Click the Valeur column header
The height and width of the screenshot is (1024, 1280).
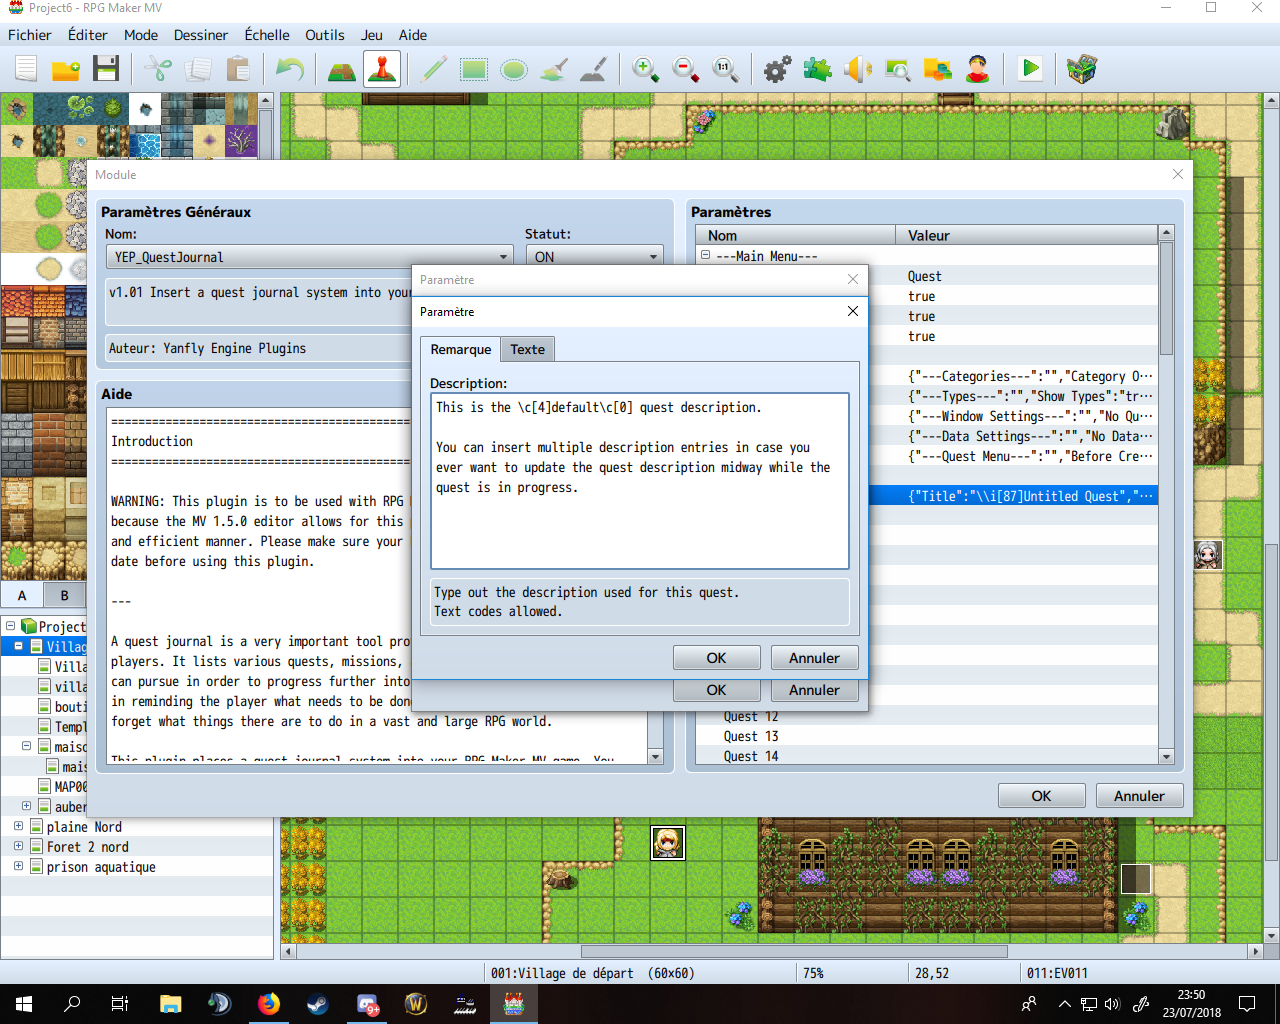tap(1027, 236)
